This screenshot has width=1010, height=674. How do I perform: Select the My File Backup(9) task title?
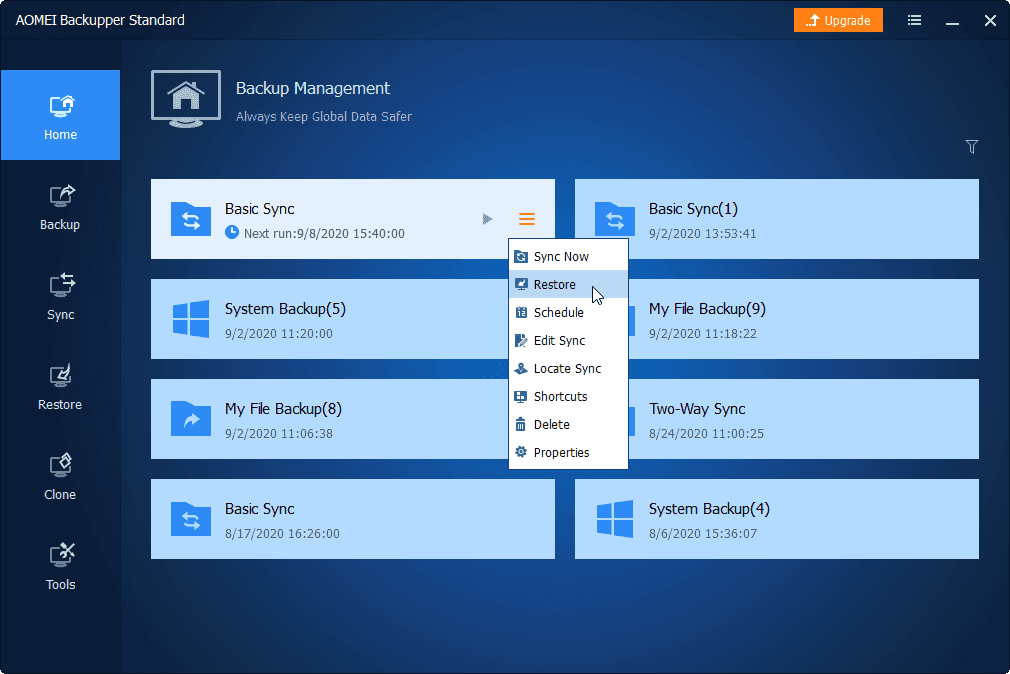coord(707,309)
